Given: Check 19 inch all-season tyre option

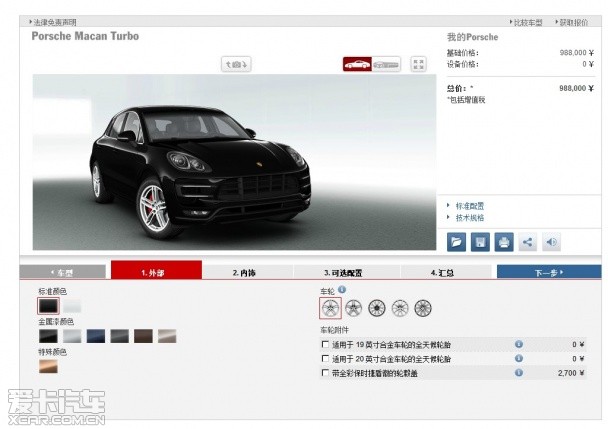Looking at the screenshot, I should pyautogui.click(x=325, y=344).
